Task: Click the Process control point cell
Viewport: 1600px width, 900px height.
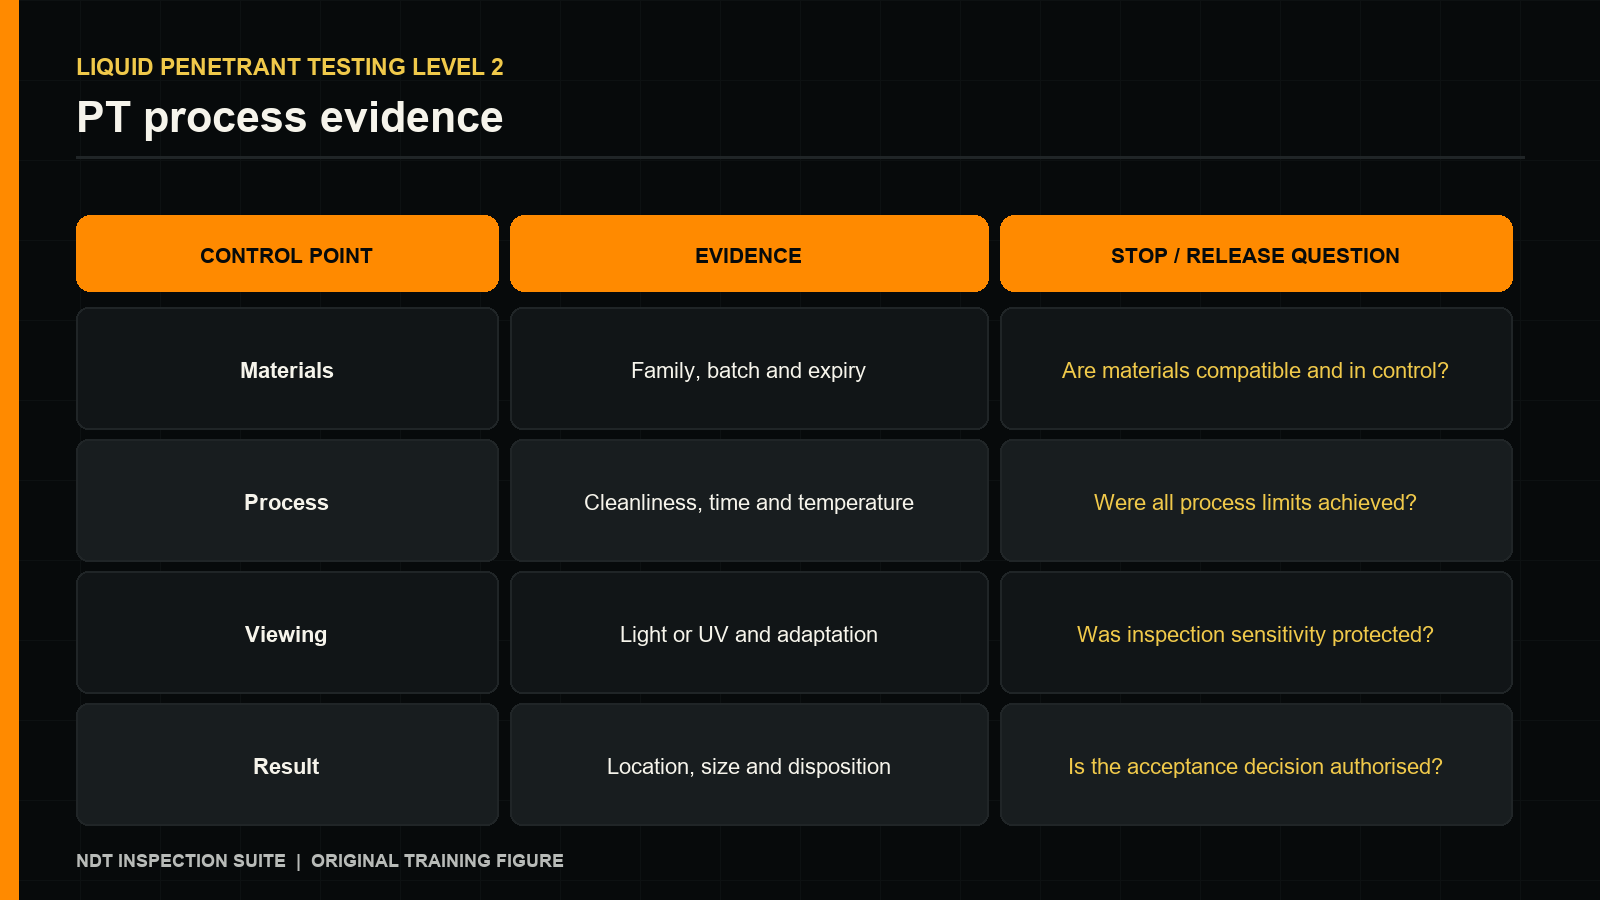Action: (287, 501)
